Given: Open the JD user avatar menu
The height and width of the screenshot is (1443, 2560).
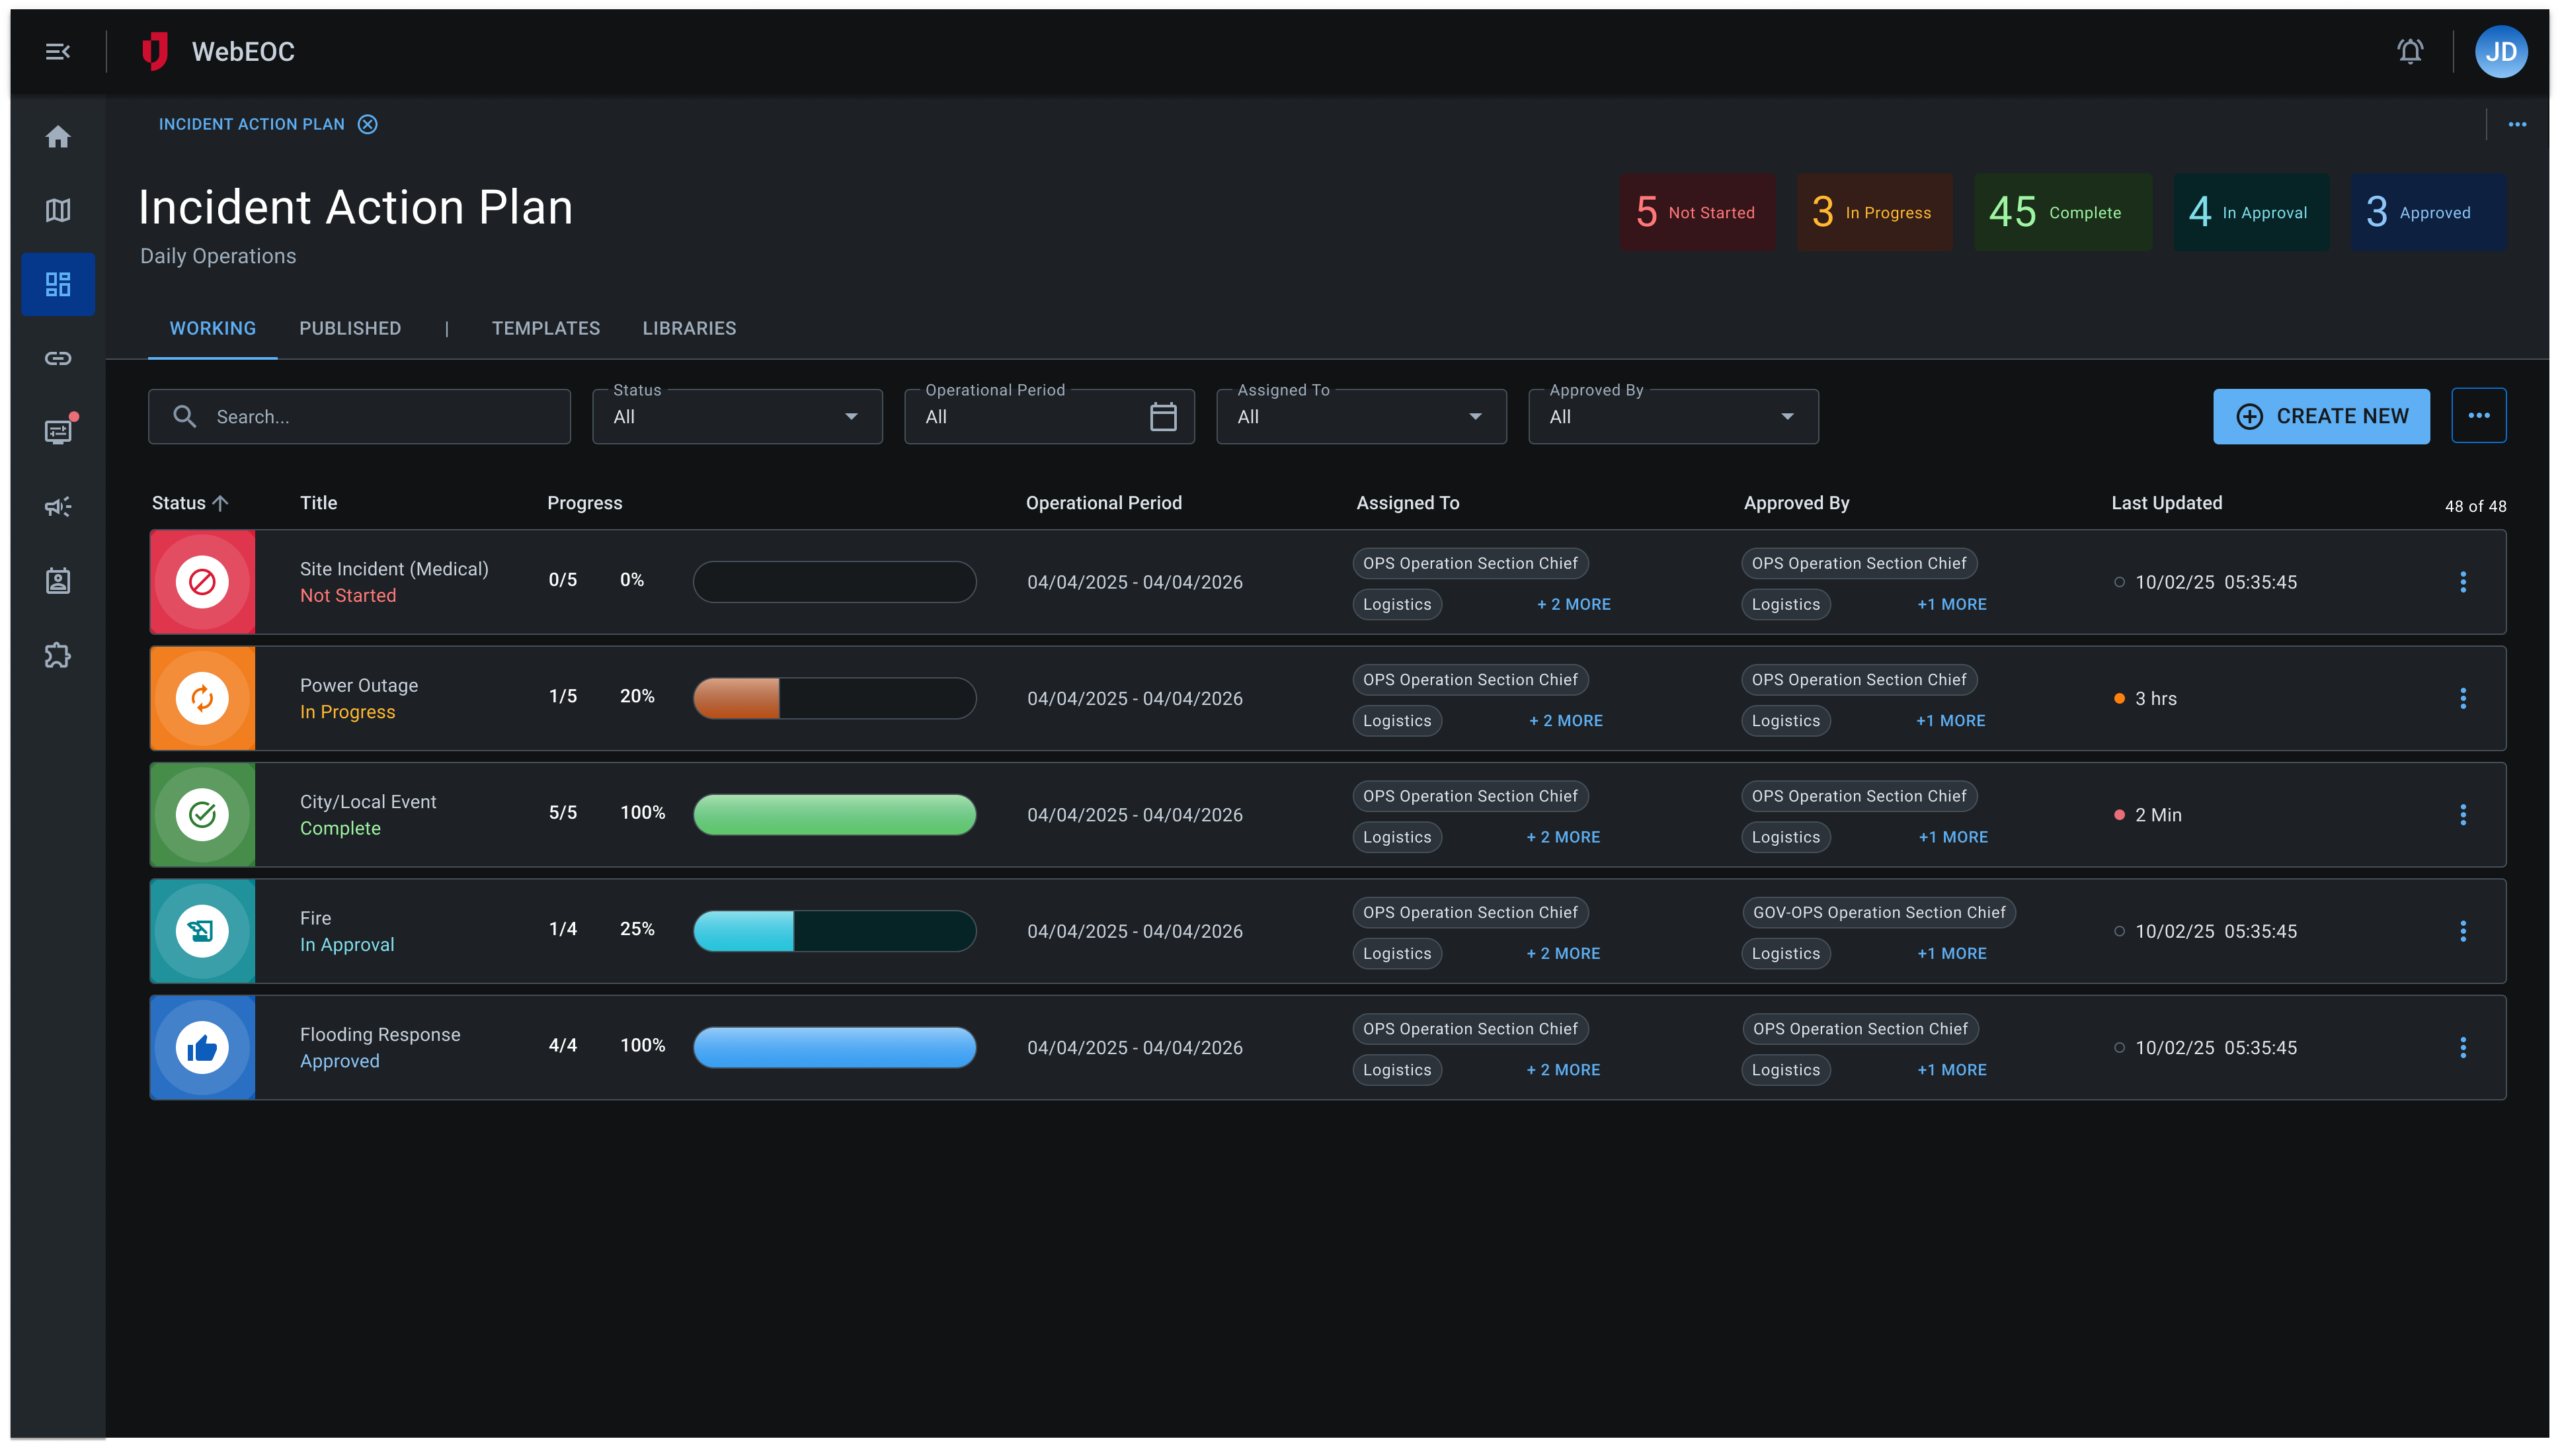Looking at the screenshot, I should tap(2500, 51).
